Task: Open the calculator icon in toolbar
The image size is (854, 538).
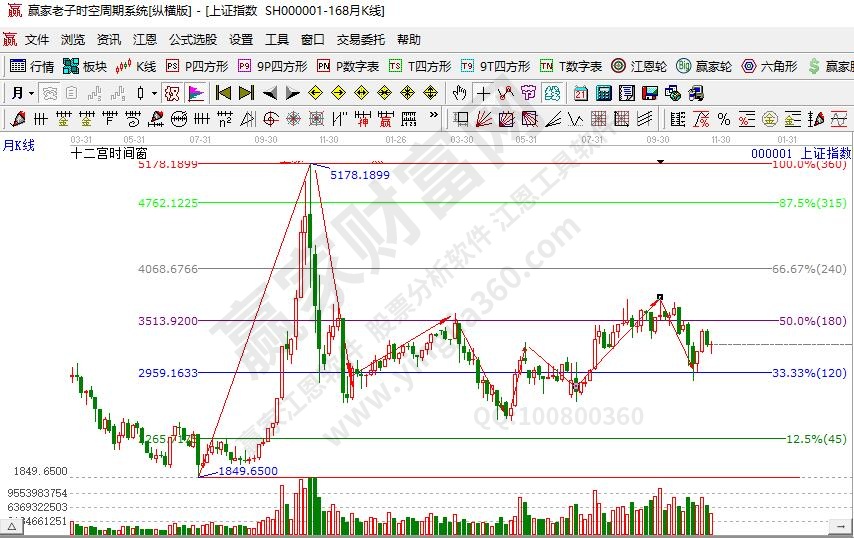Action: (603, 93)
